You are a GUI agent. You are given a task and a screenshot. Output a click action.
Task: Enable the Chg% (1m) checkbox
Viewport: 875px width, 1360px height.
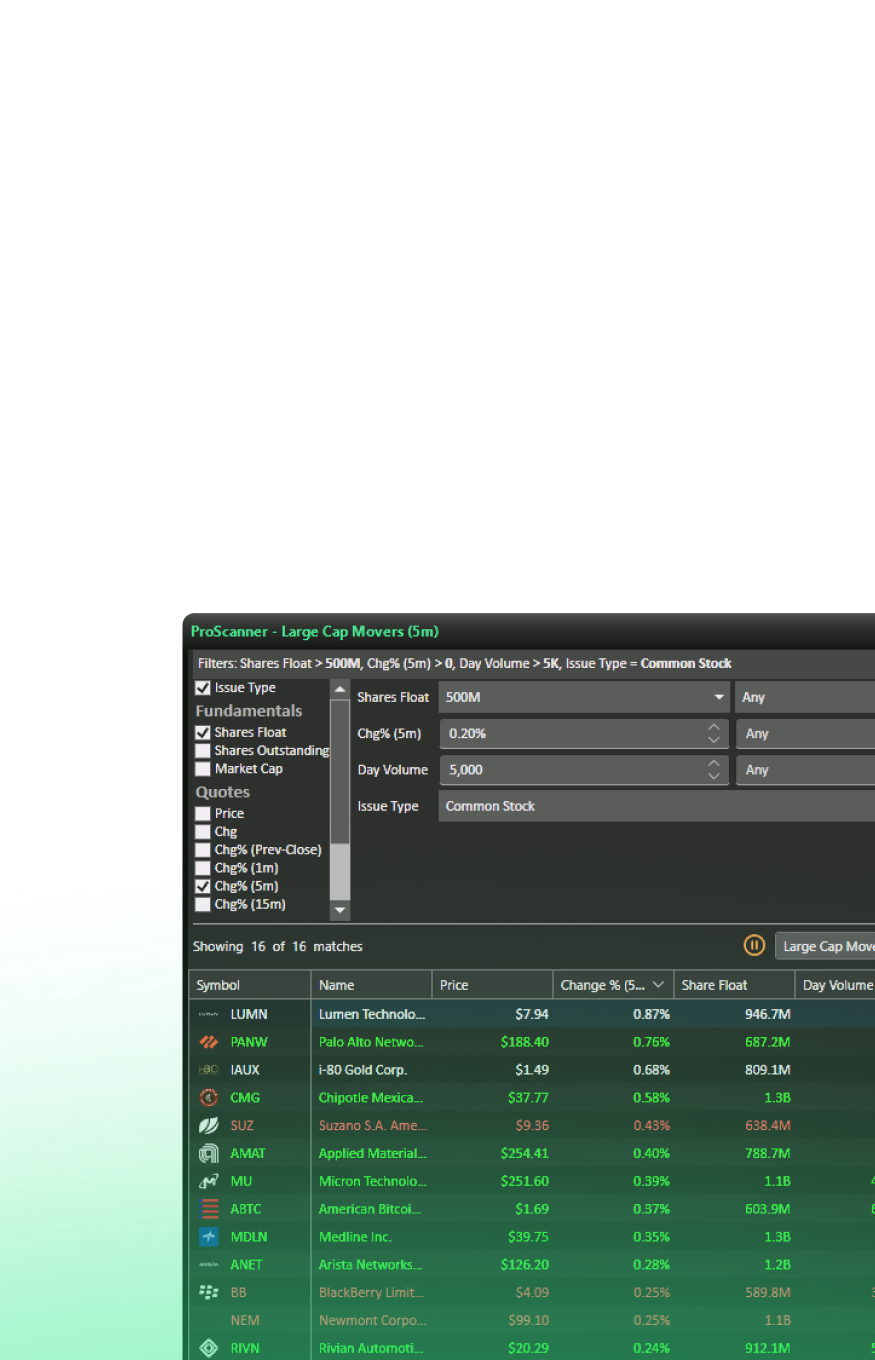tap(203, 868)
